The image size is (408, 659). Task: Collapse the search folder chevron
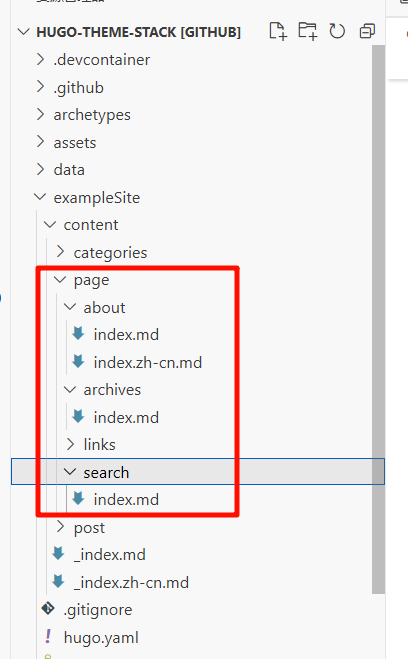tap(70, 472)
